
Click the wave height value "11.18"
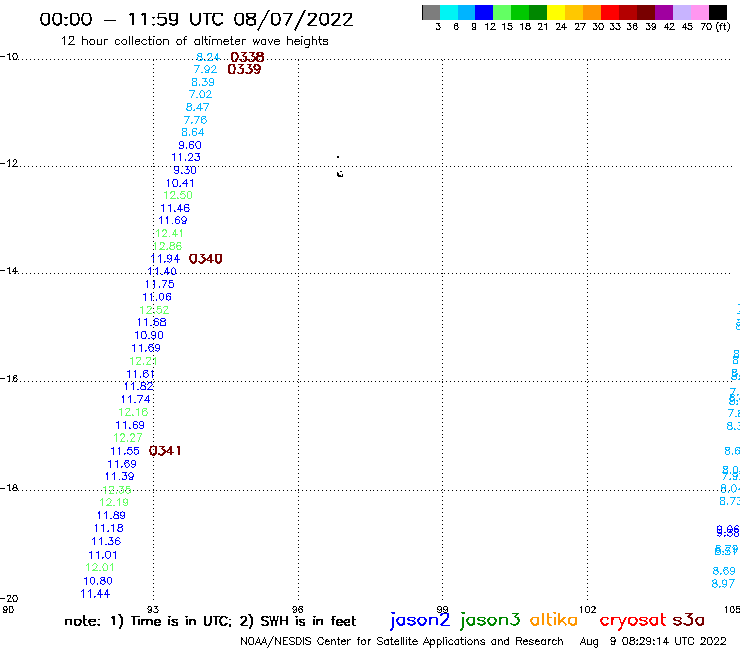coord(109,528)
